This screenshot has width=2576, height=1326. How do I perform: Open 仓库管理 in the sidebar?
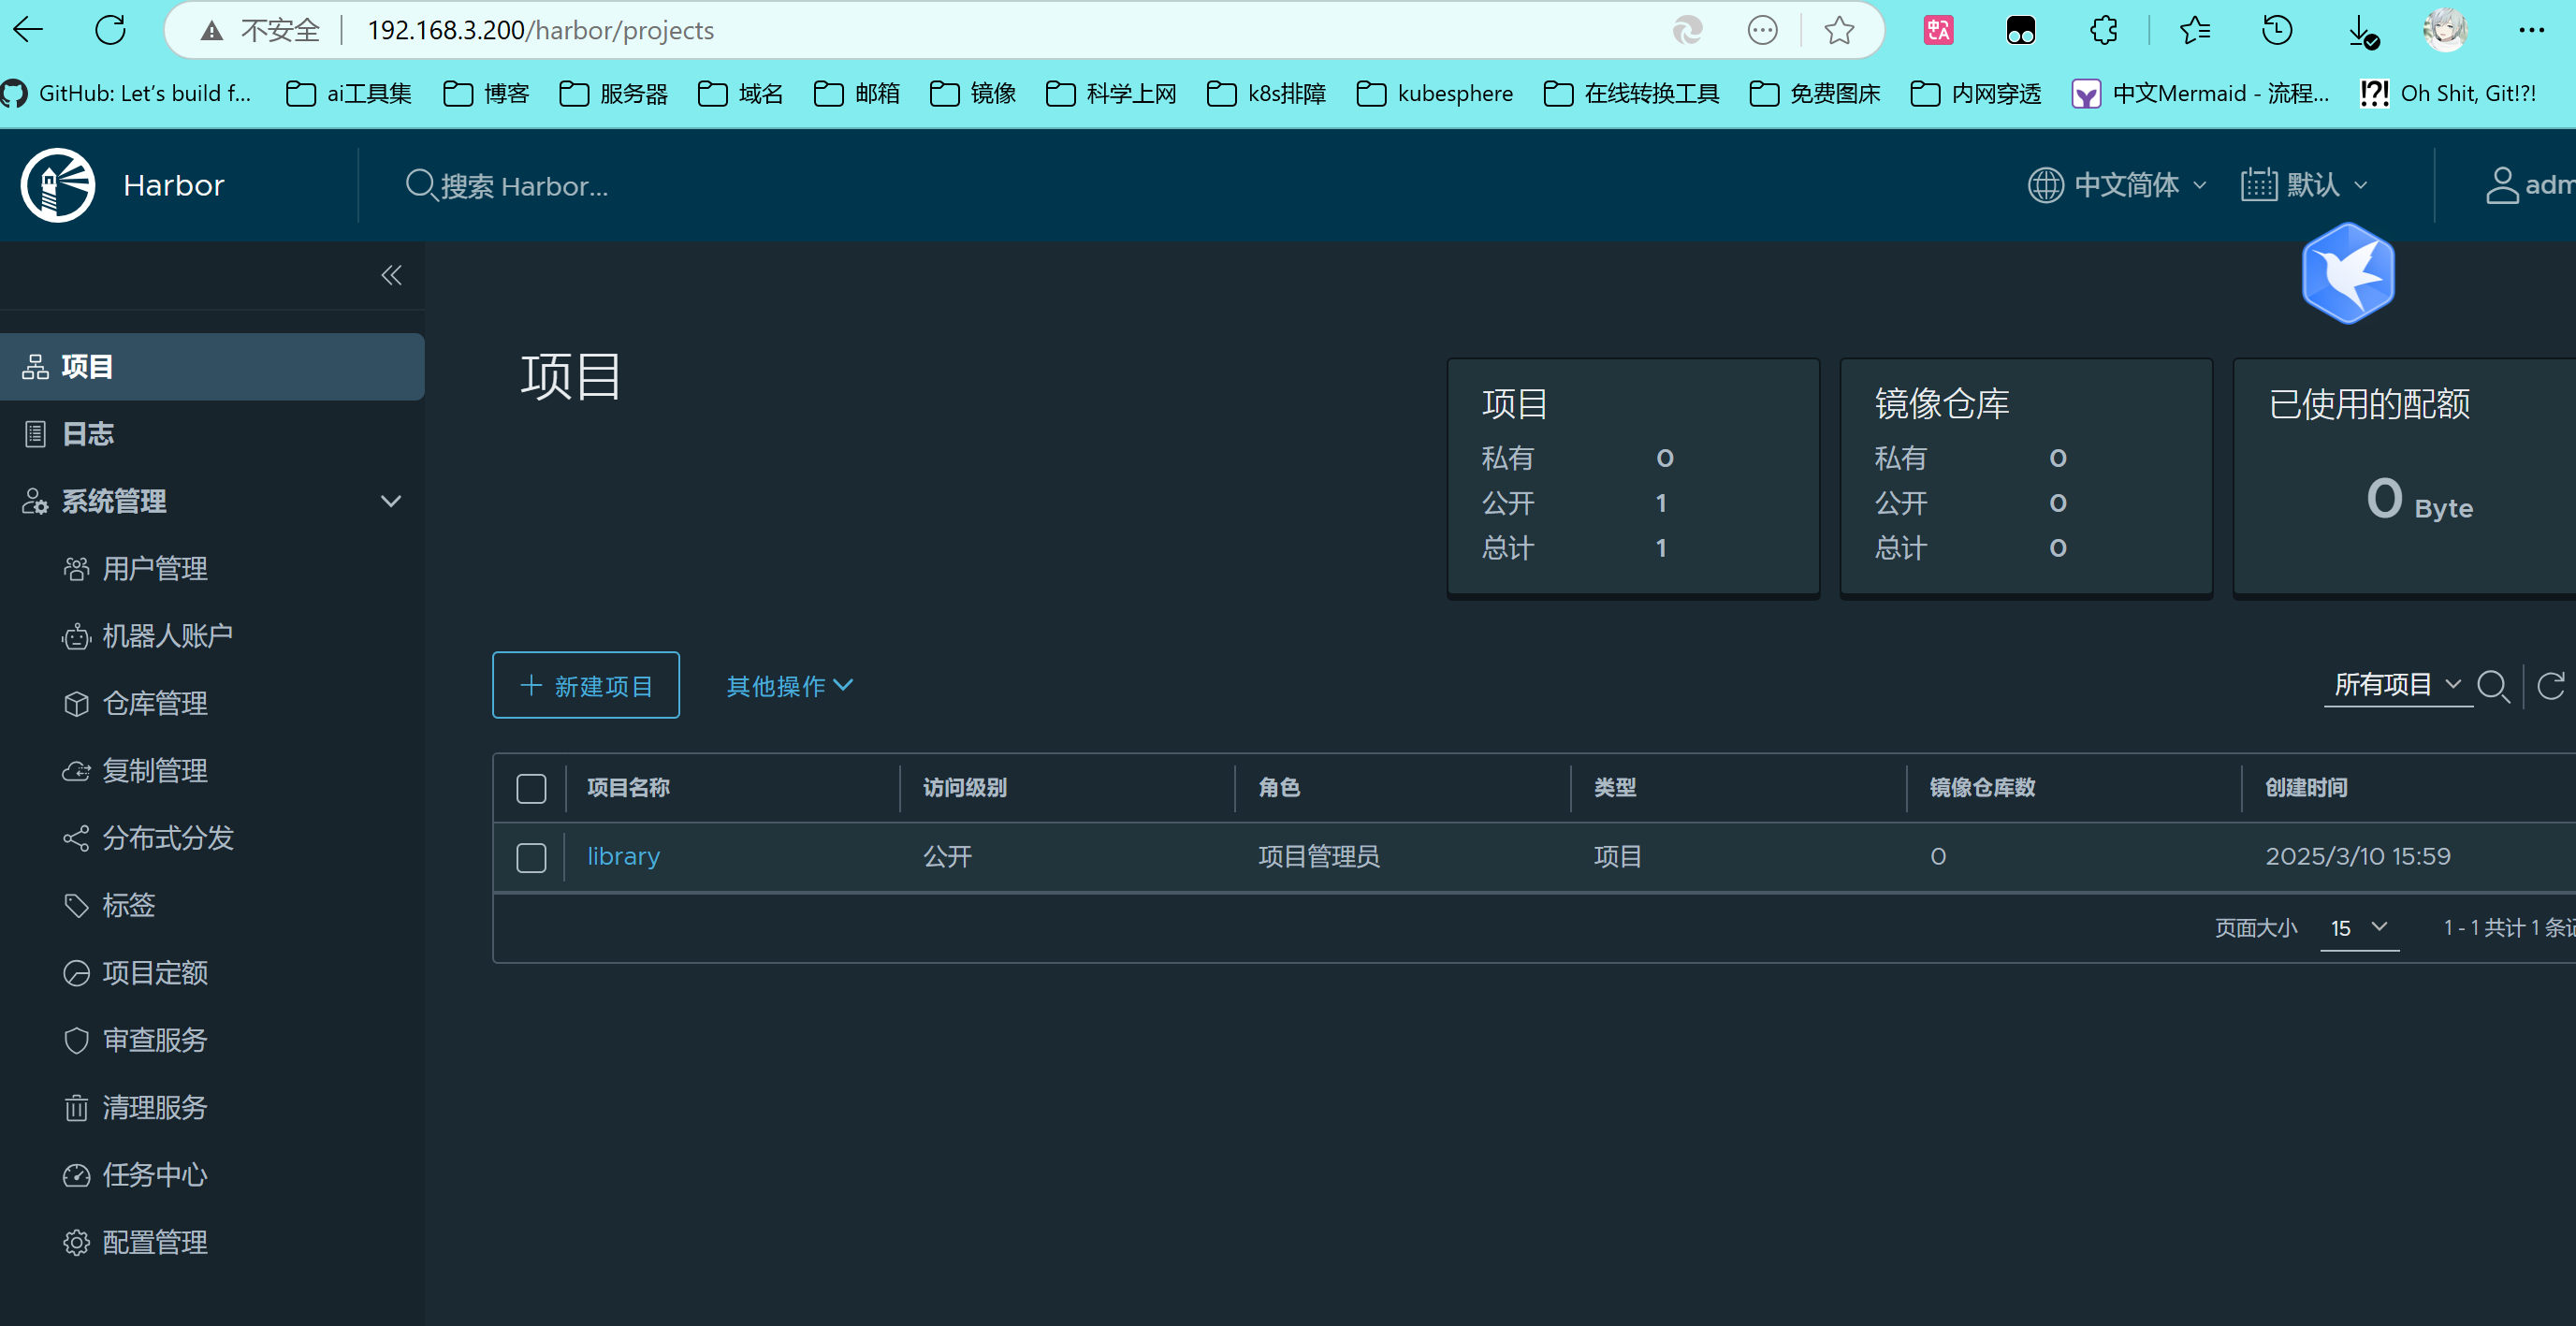tap(155, 703)
